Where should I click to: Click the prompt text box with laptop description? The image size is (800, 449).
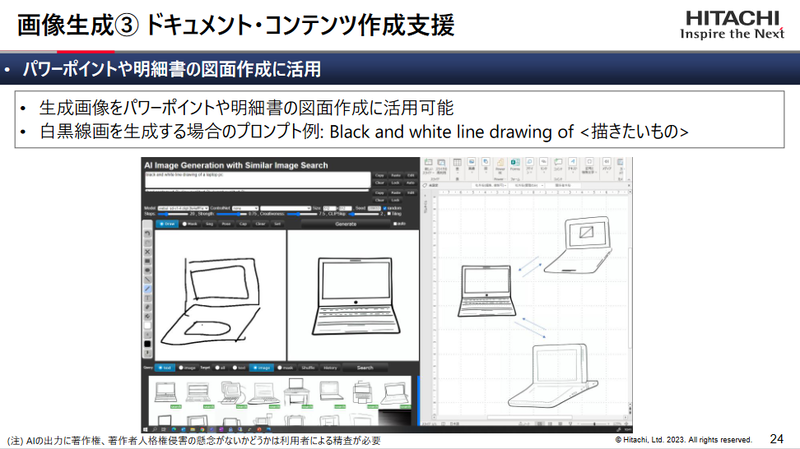[x=258, y=180]
